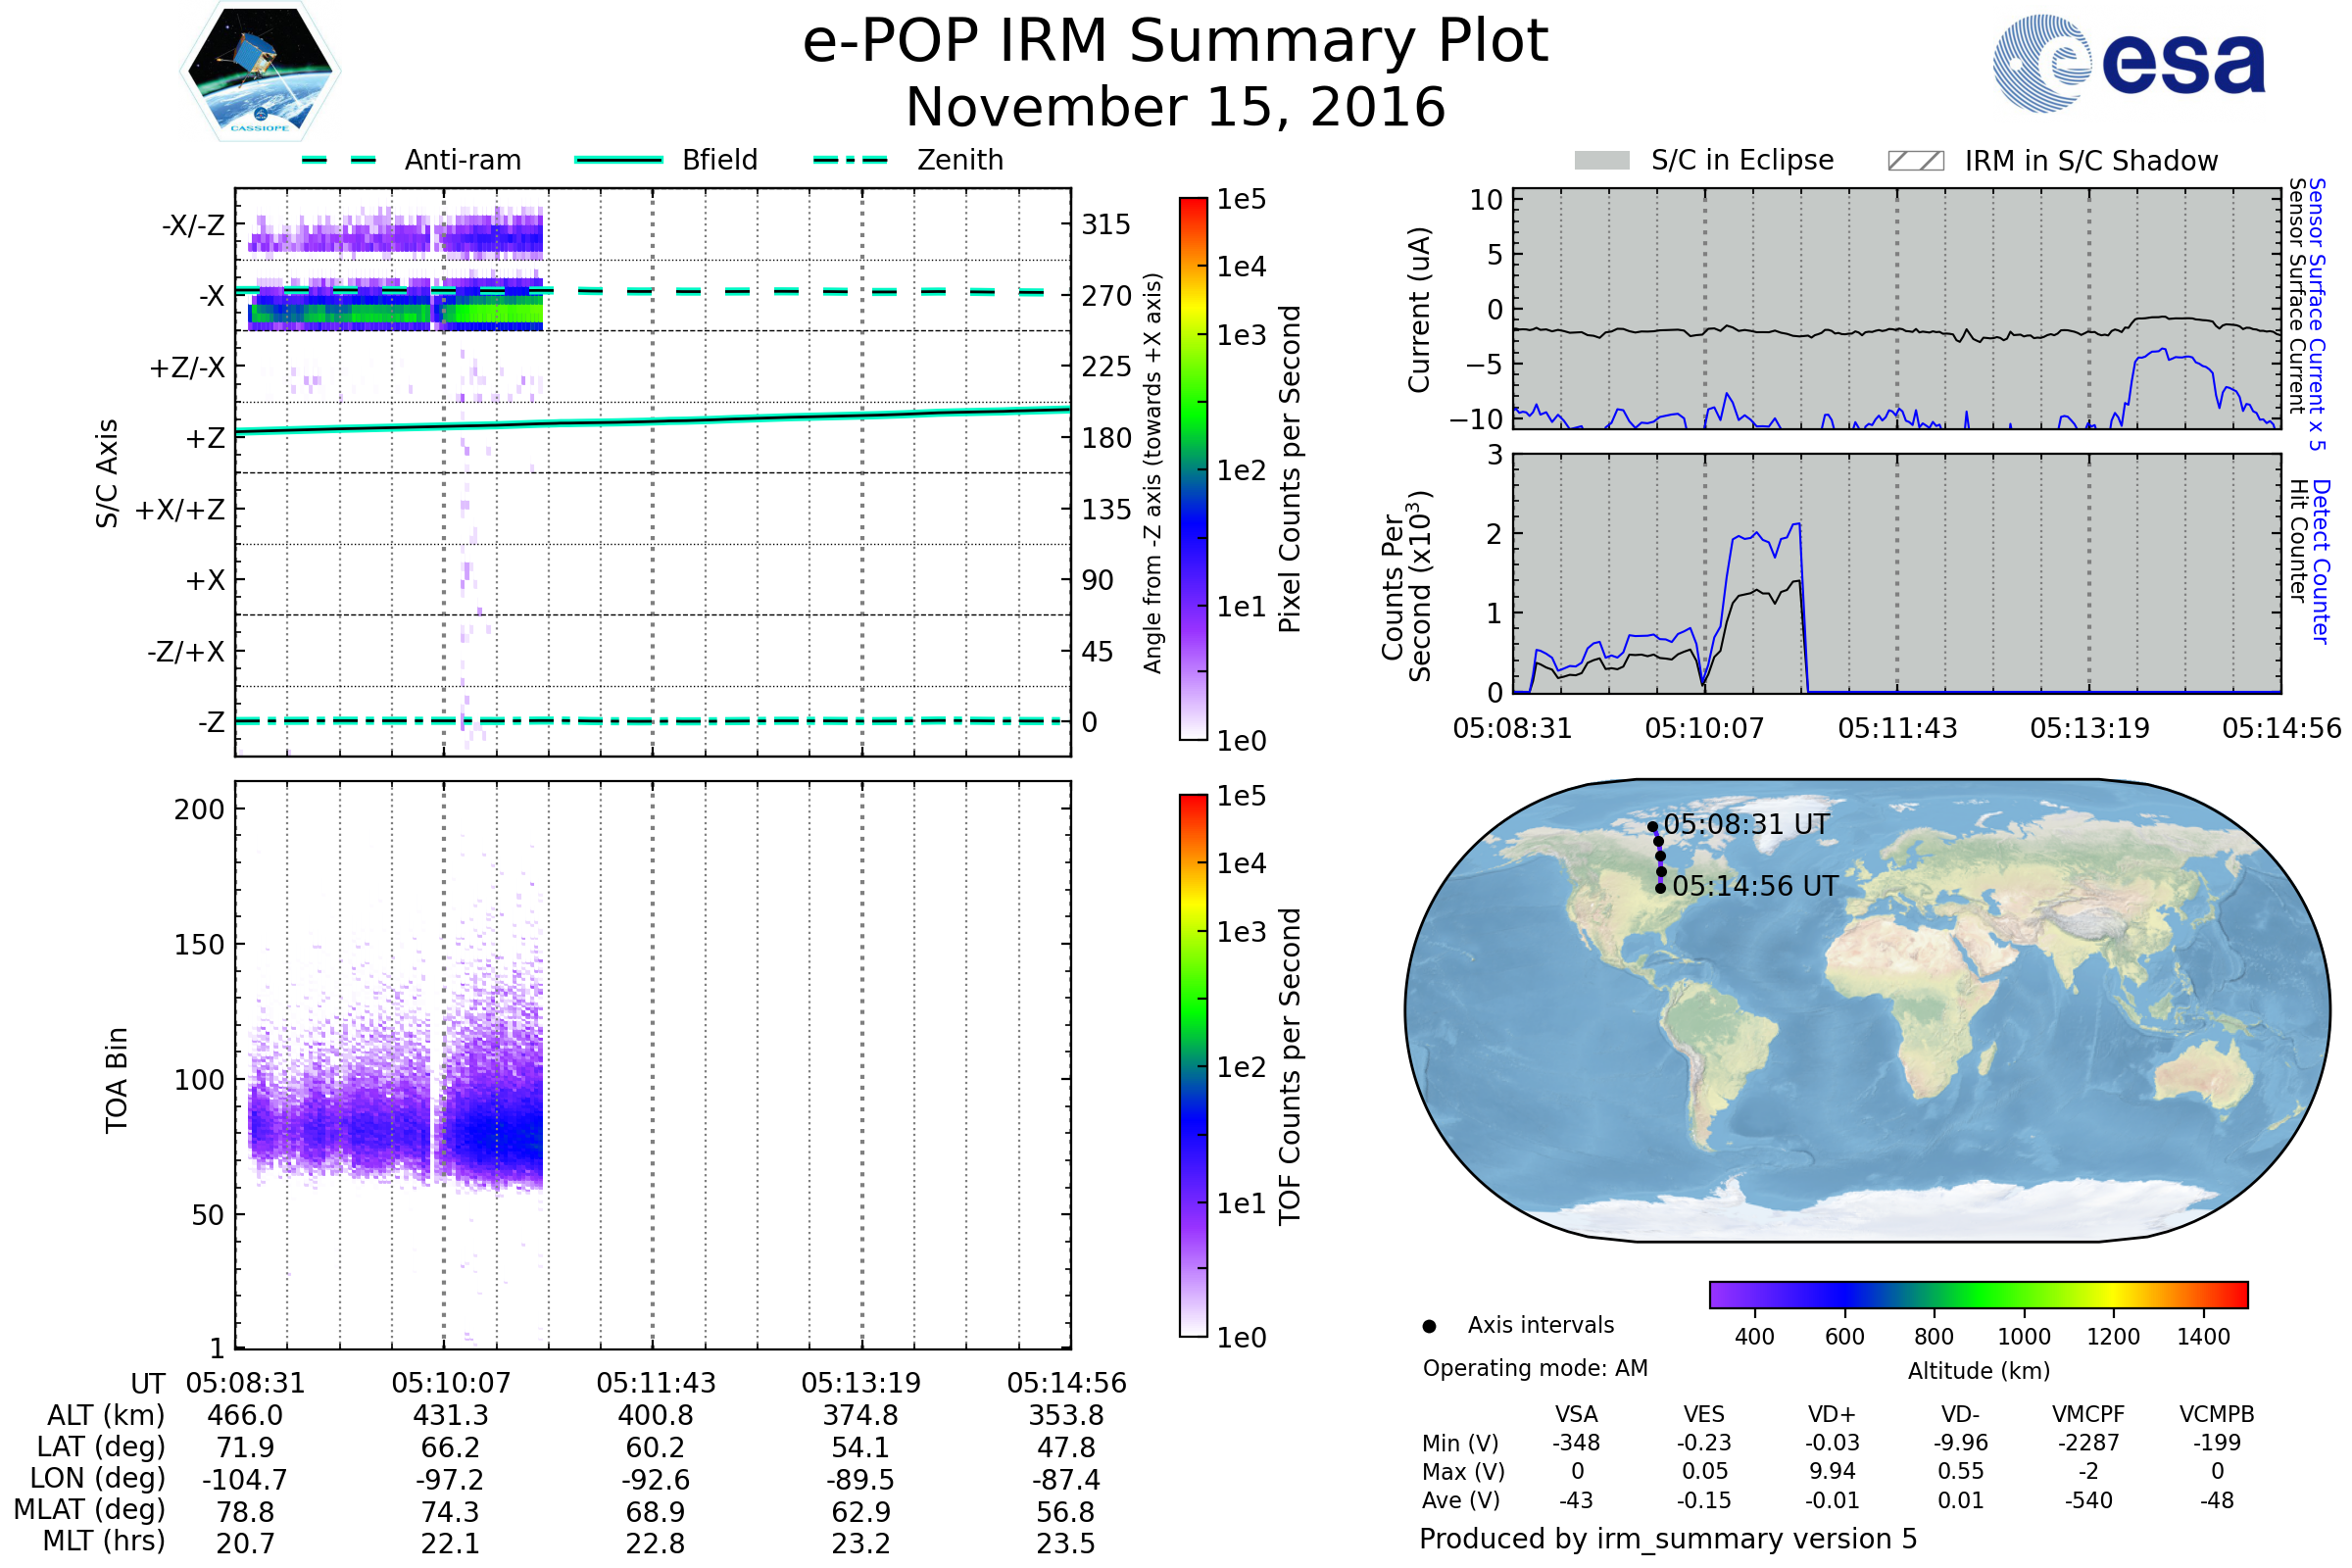2352x1568 pixels.
Task: Click the 05:14:56 UT map track label
Action: tap(1755, 886)
